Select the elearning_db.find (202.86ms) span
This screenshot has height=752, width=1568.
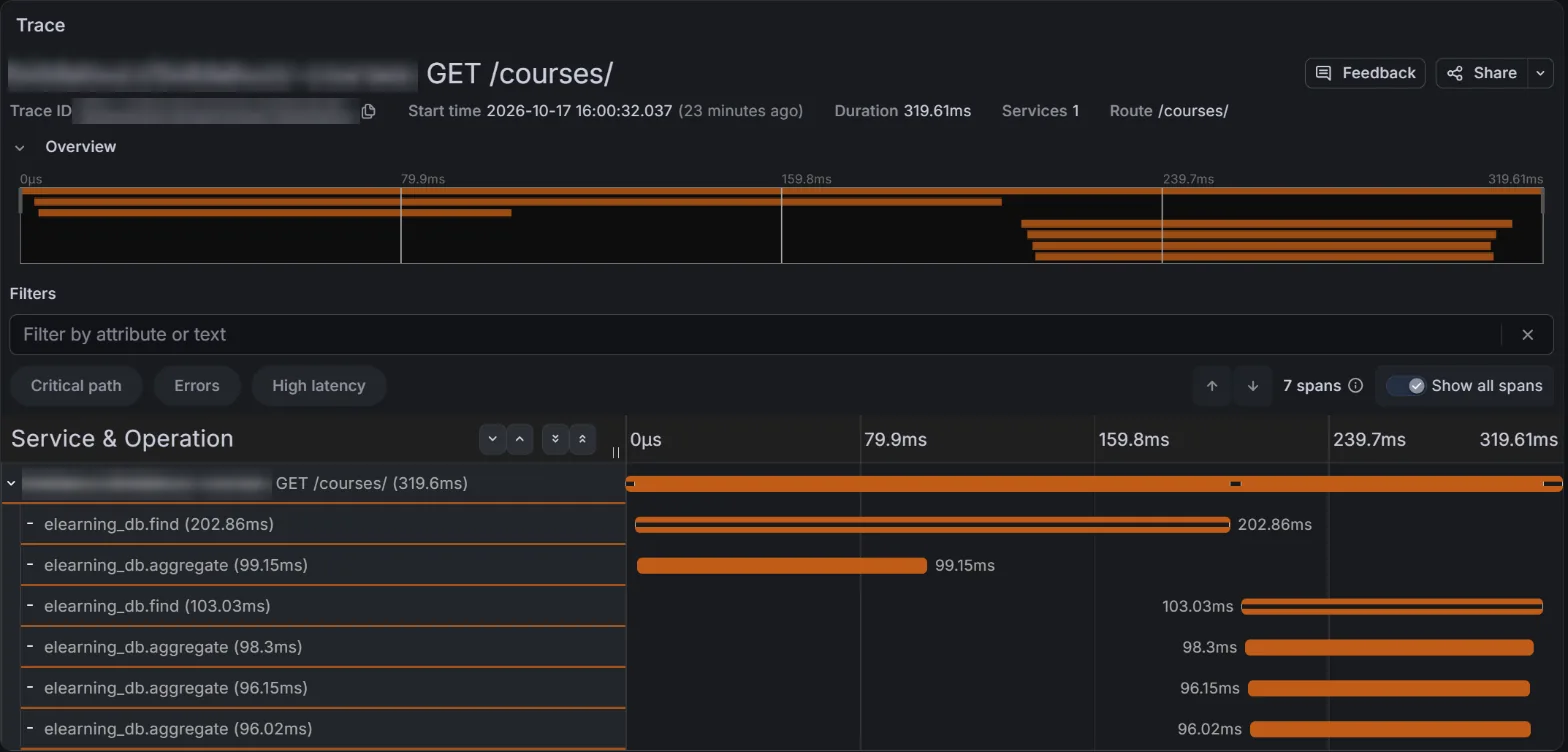(322, 524)
